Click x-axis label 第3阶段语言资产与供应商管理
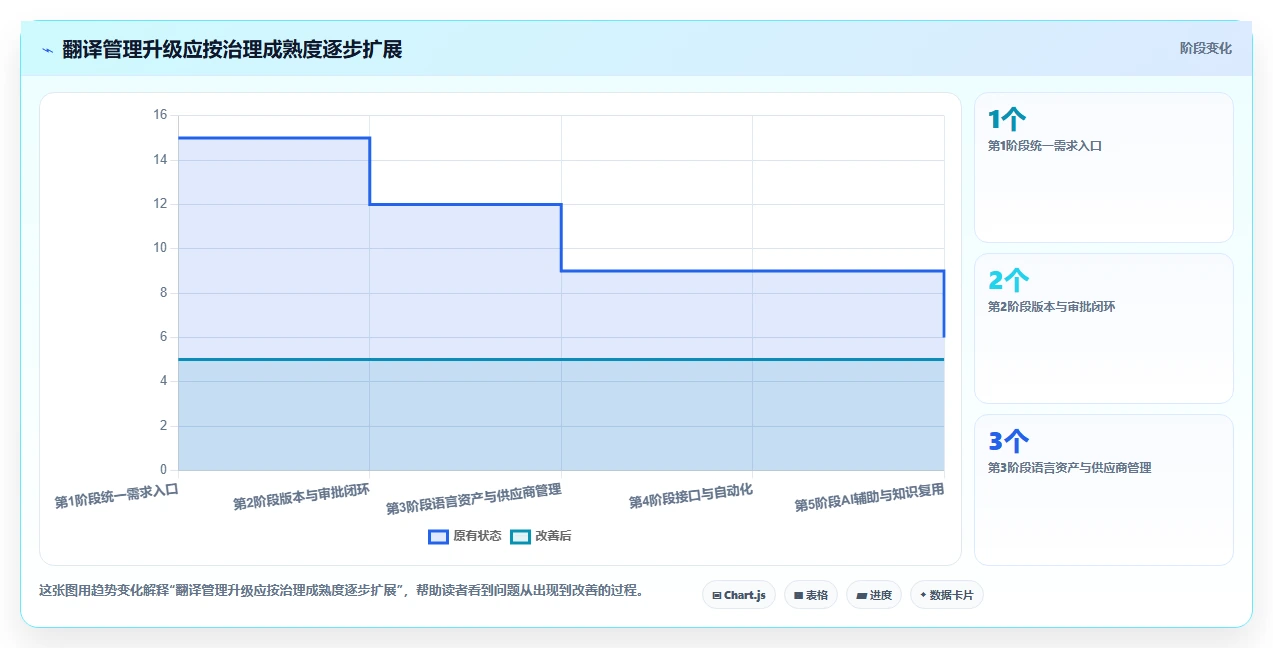Viewport: 1273px width, 648px height. [474, 499]
